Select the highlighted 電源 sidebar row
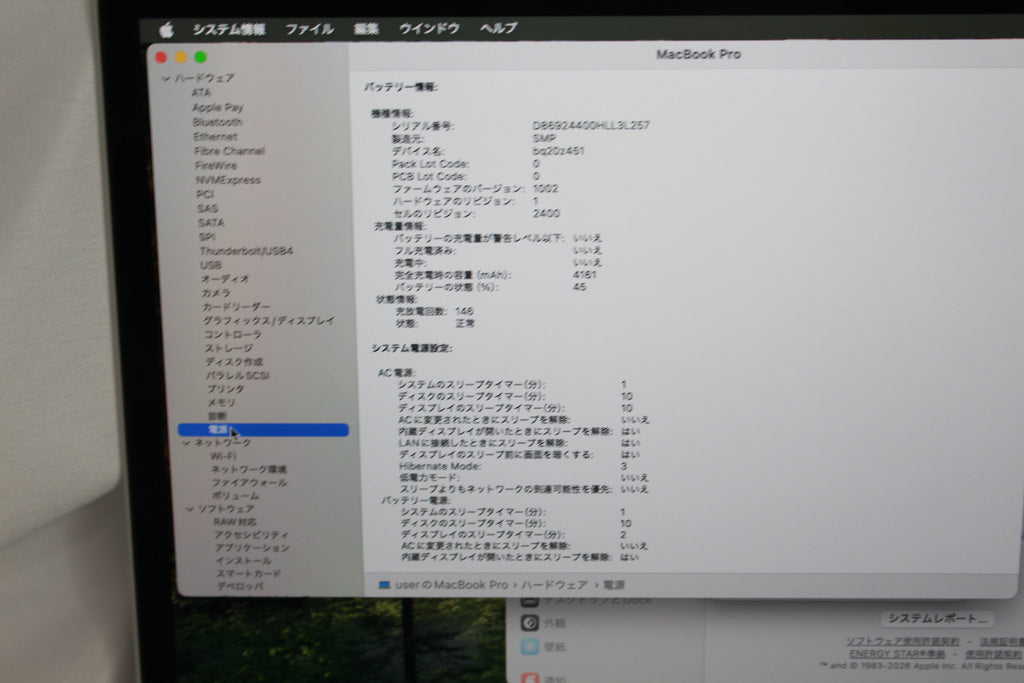The height and width of the screenshot is (683, 1024). pos(263,430)
